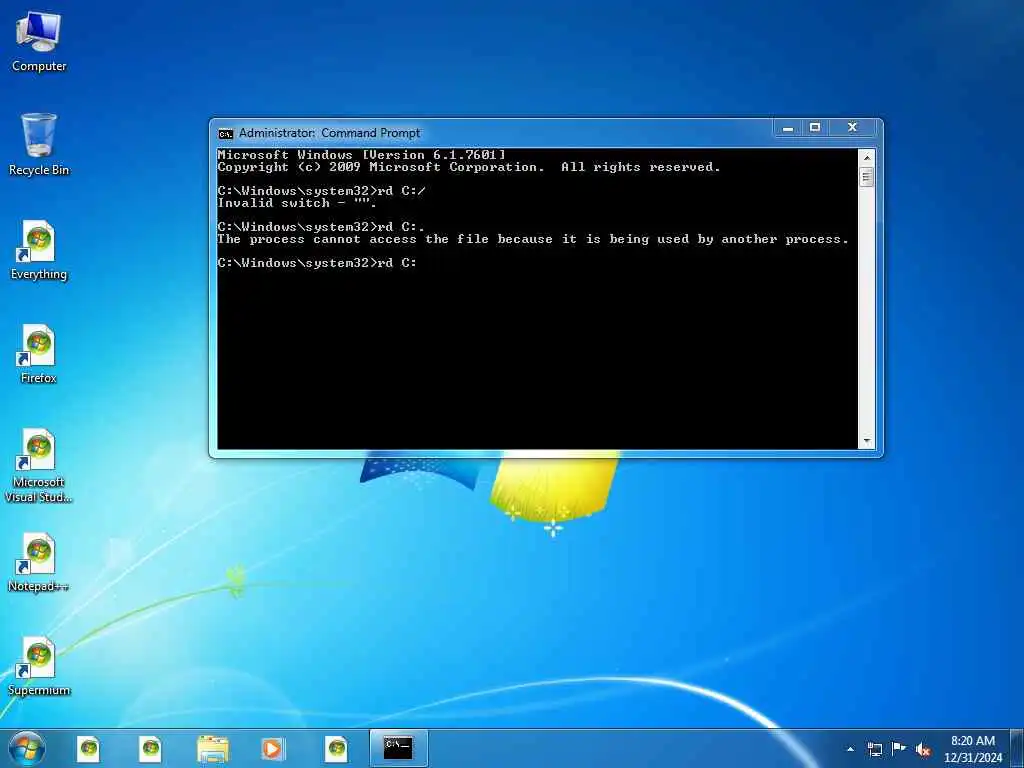Maximize the Command Prompt window

[x=815, y=128]
